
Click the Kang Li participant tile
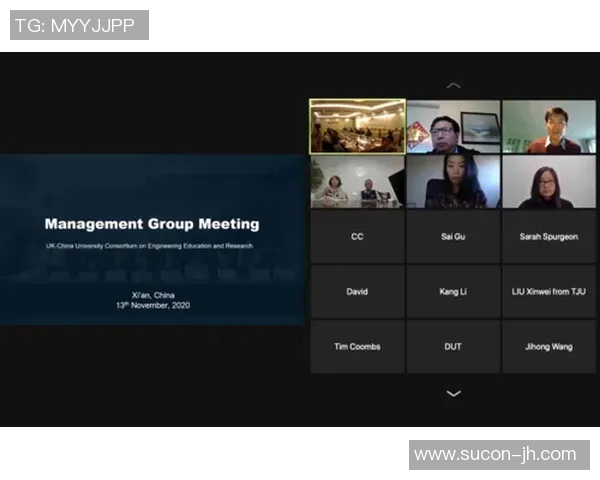pyautogui.click(x=452, y=292)
